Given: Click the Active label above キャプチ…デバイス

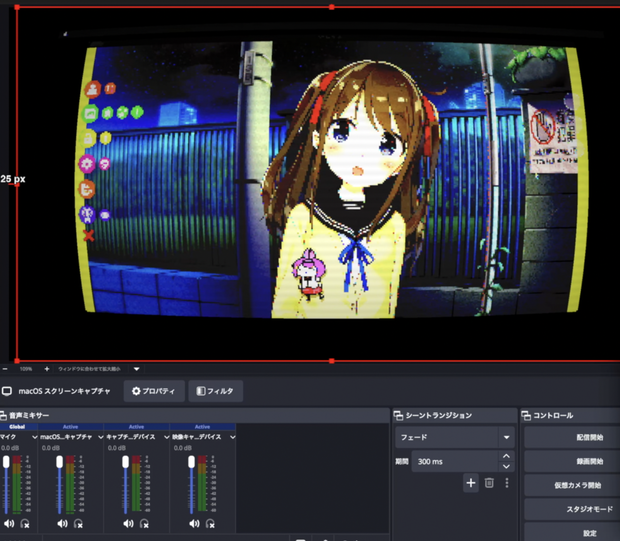Looking at the screenshot, I should pyautogui.click(x=136, y=427).
